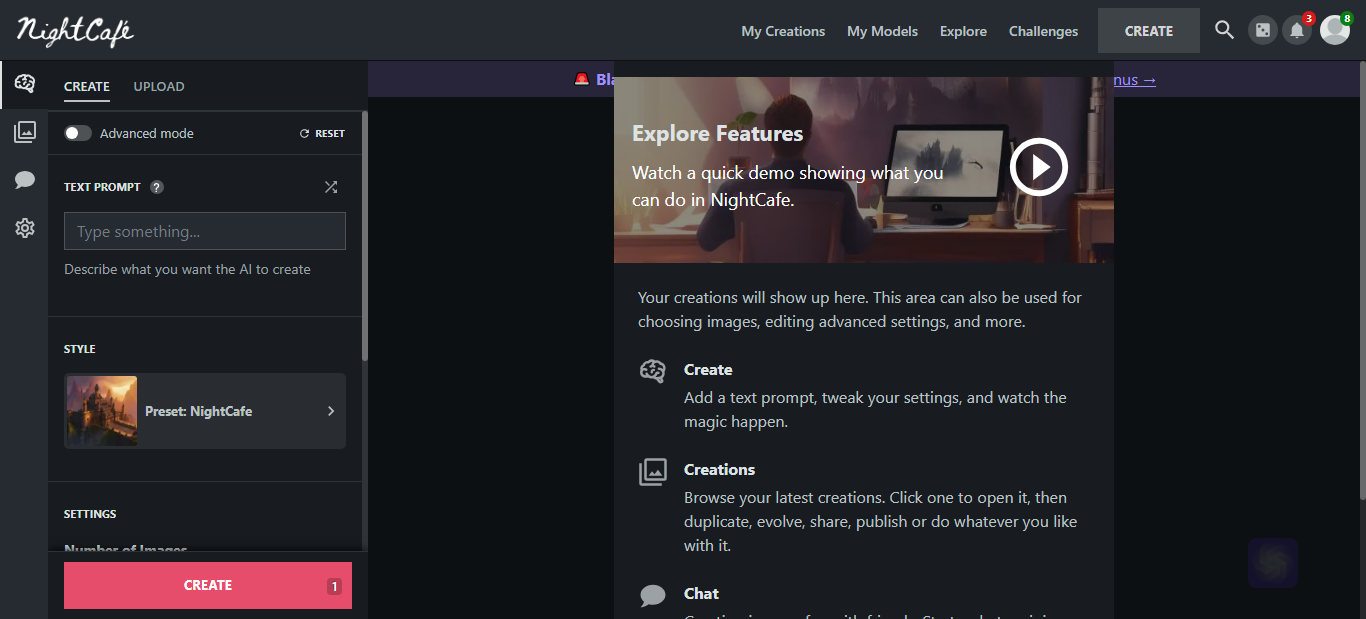Screen dimensions: 1366x619
Task: Click "Browse your latest creations" description
Action: pos(880,522)
